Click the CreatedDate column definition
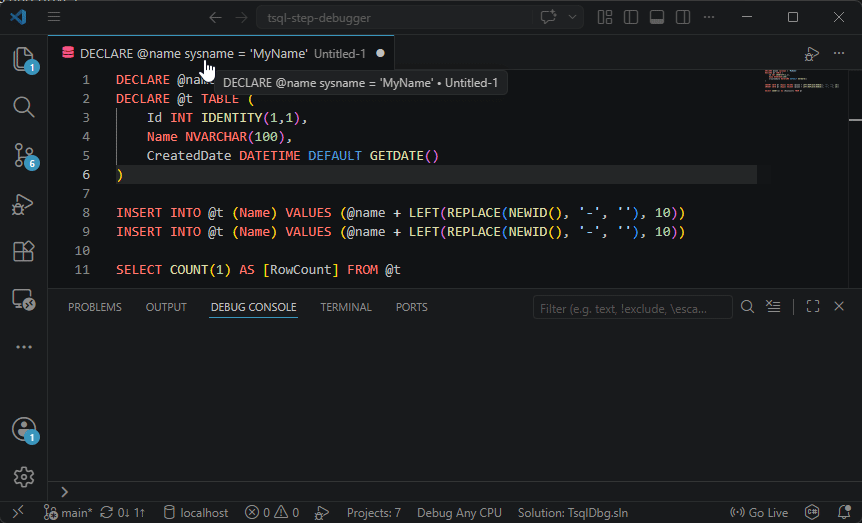 click(292, 156)
